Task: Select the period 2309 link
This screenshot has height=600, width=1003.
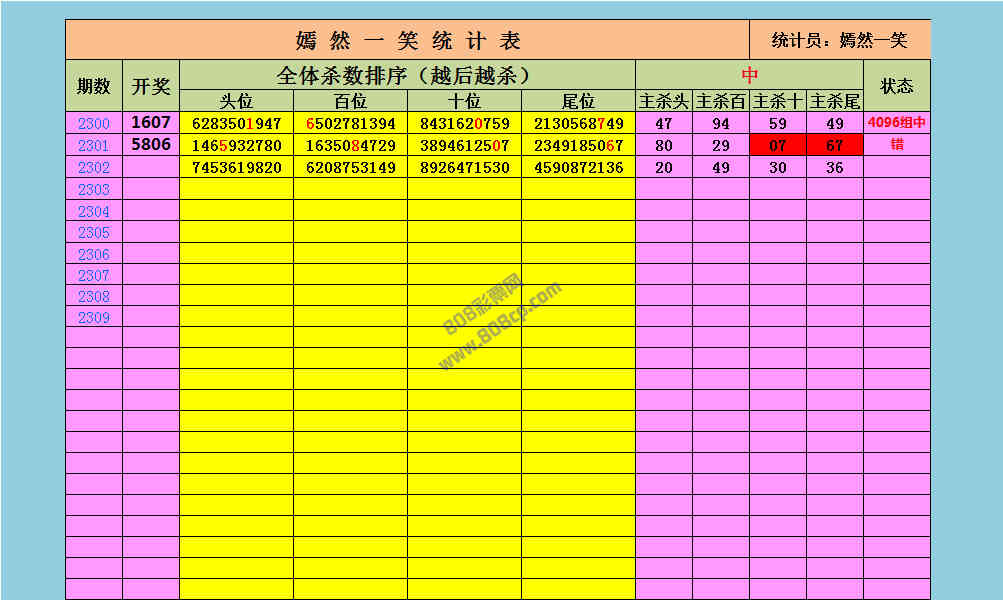Action: tap(93, 318)
